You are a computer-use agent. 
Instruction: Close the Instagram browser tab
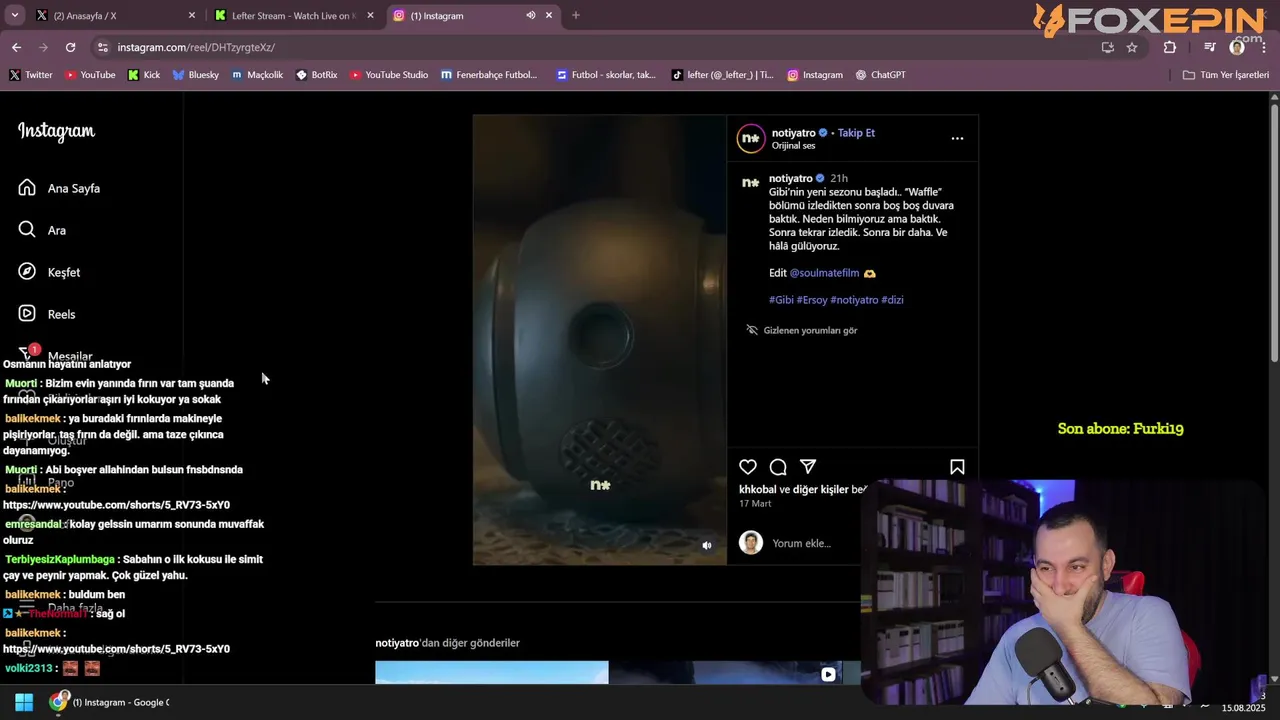[548, 15]
